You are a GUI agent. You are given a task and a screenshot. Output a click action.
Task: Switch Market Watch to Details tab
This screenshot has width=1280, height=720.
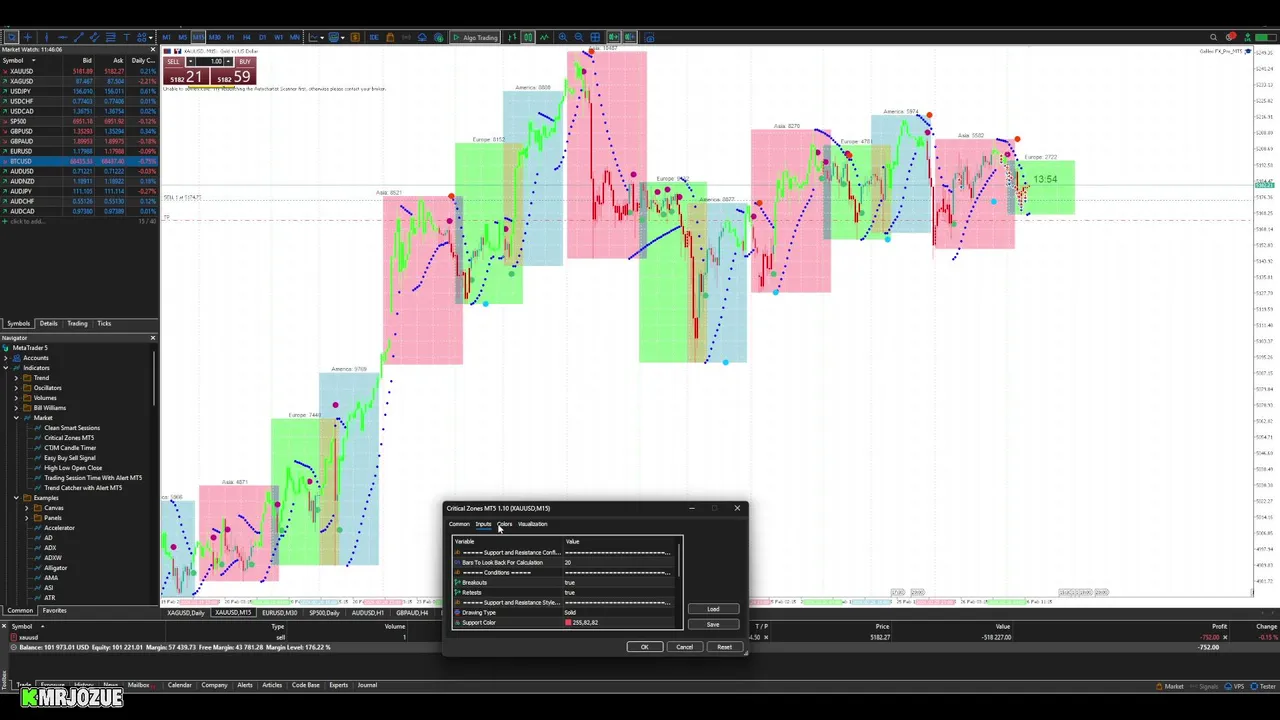(48, 323)
